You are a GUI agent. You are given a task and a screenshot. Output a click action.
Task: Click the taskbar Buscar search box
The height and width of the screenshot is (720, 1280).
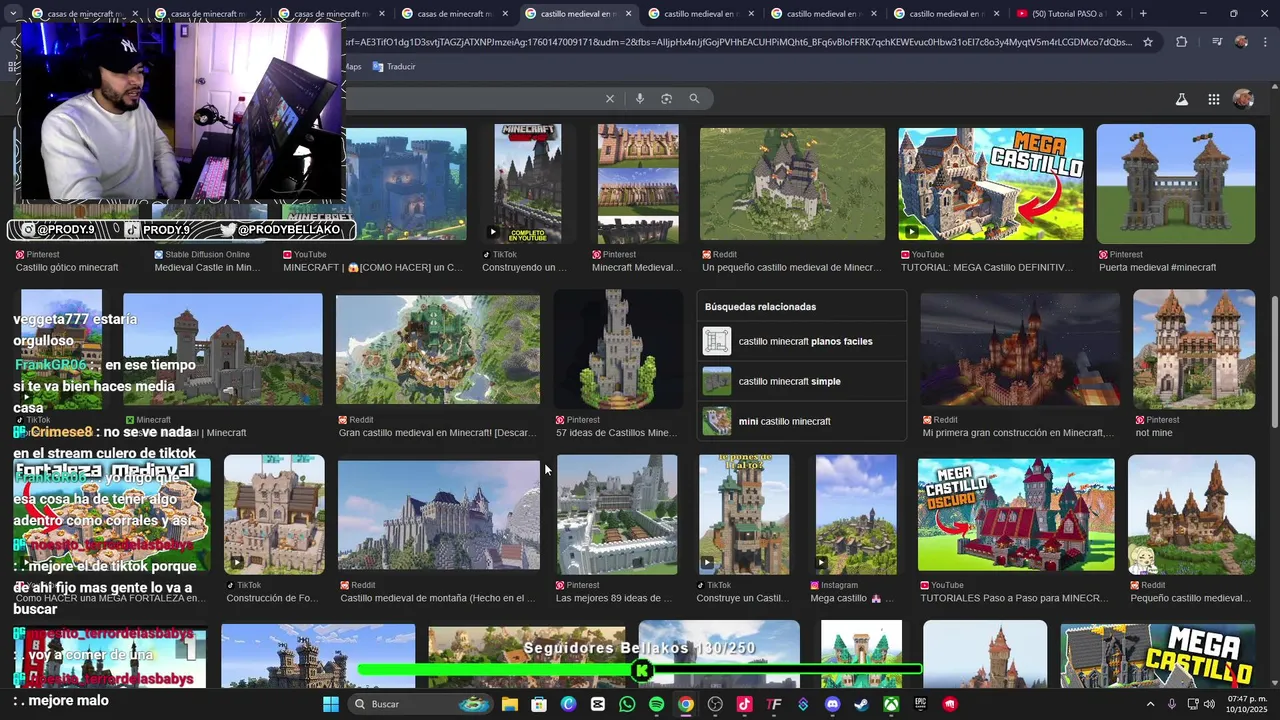tap(421, 704)
